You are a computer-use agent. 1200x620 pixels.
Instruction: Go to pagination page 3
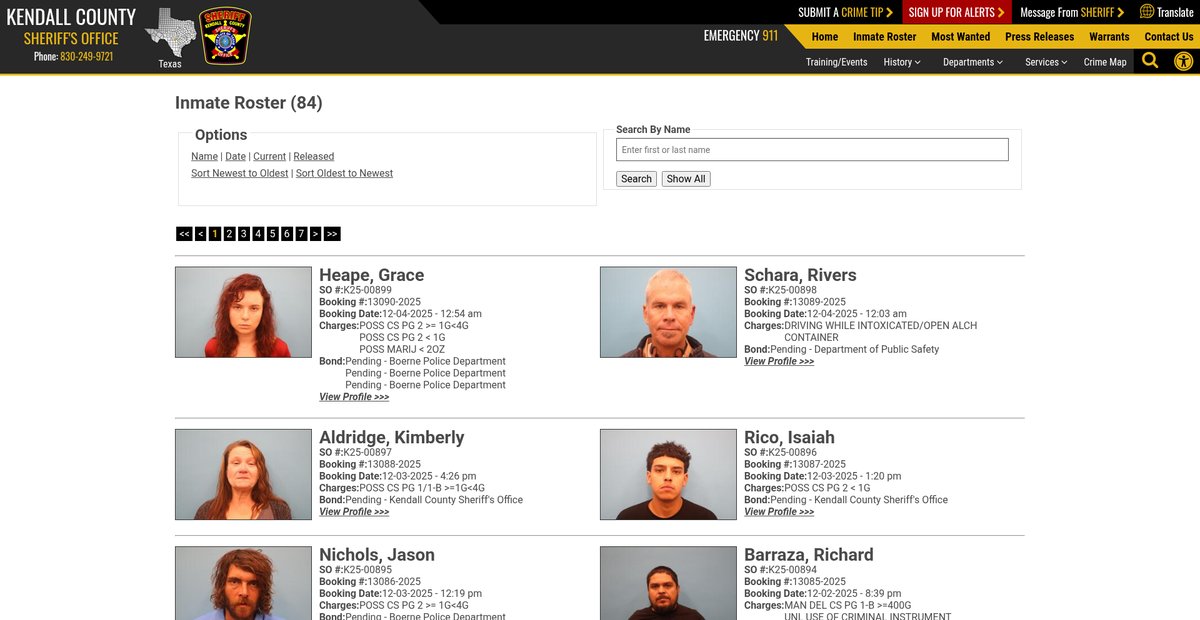(243, 234)
